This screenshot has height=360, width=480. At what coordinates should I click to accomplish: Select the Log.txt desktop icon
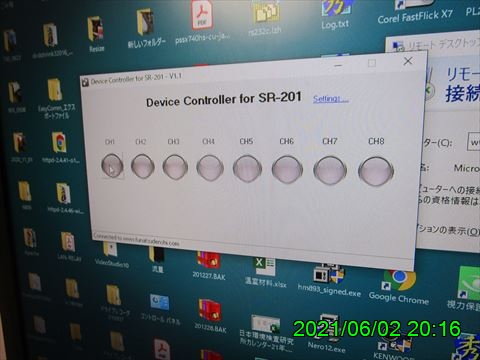click(335, 15)
